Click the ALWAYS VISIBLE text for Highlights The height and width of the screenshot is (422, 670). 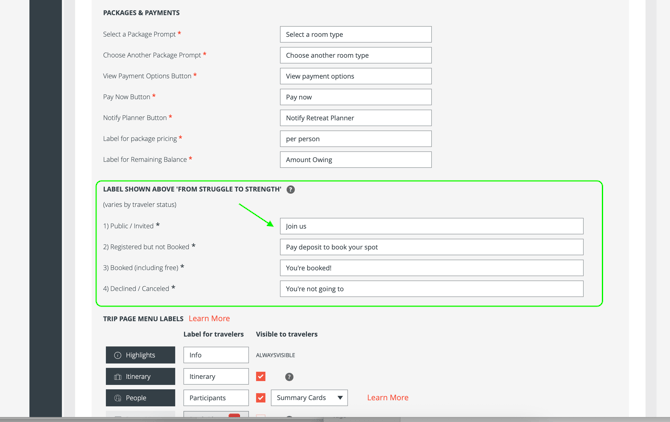tap(275, 355)
